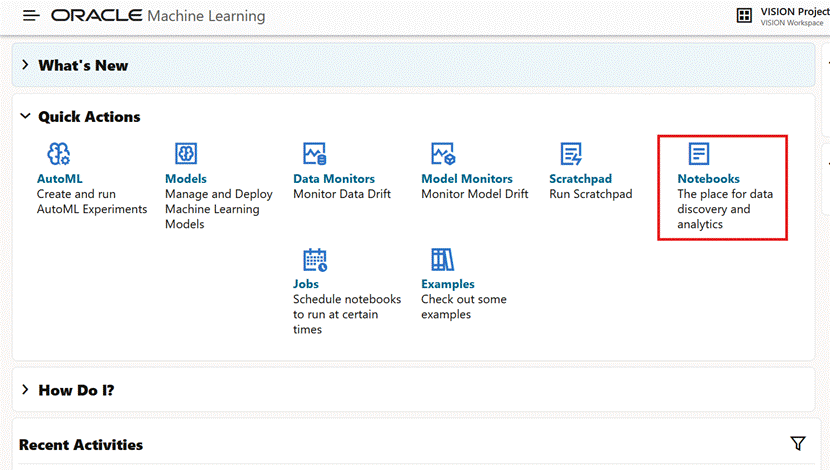Expand the What's New section

(x=25, y=65)
